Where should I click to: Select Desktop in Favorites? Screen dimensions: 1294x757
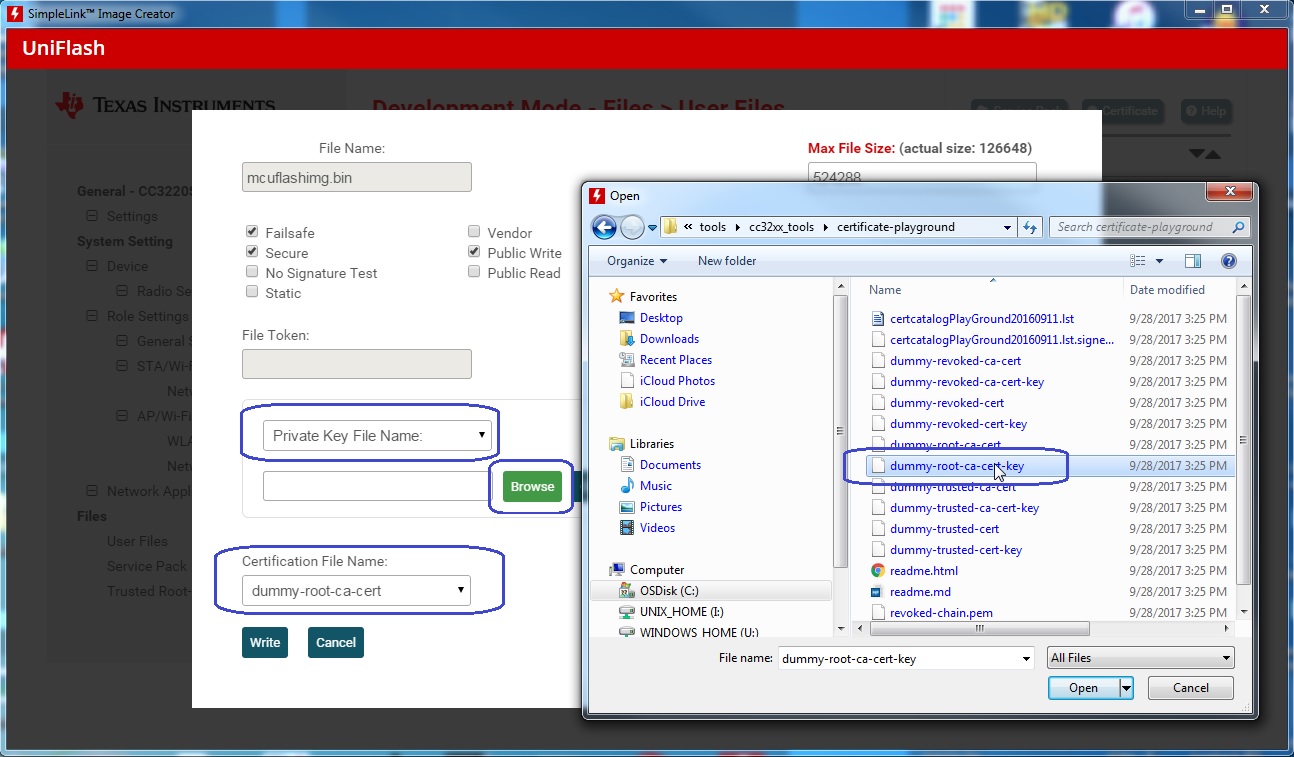point(661,318)
